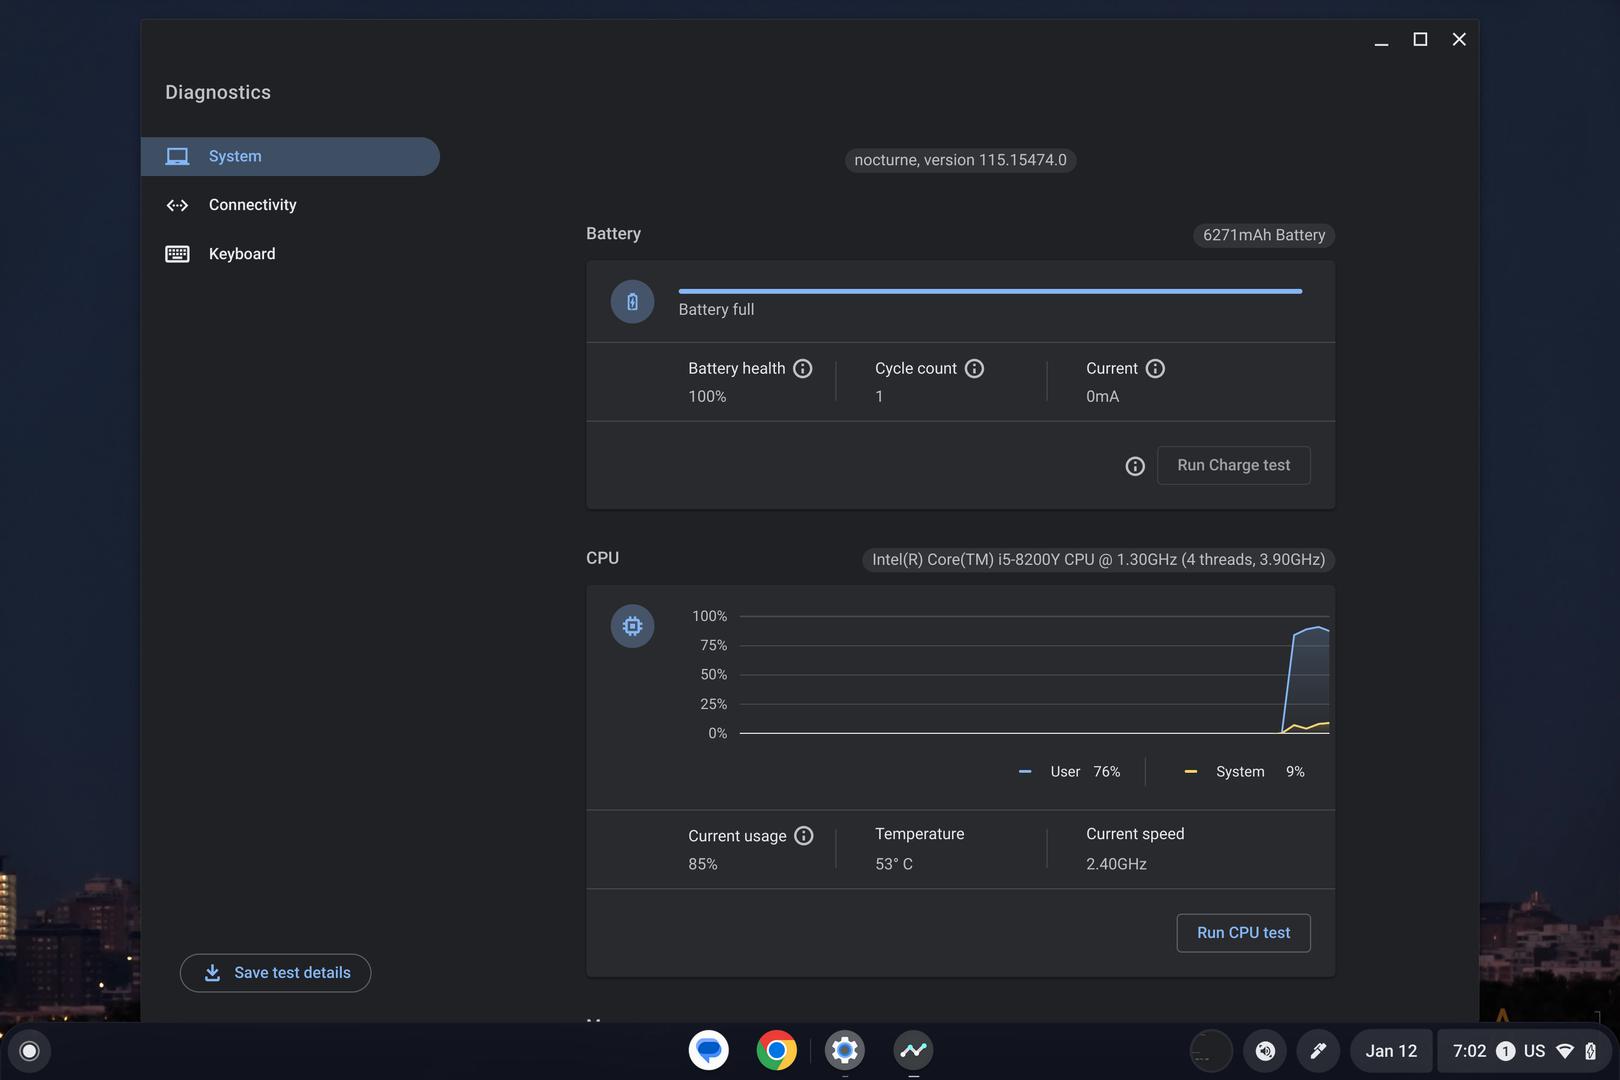
Task: Select the System sidebar item
Action: tap(290, 157)
